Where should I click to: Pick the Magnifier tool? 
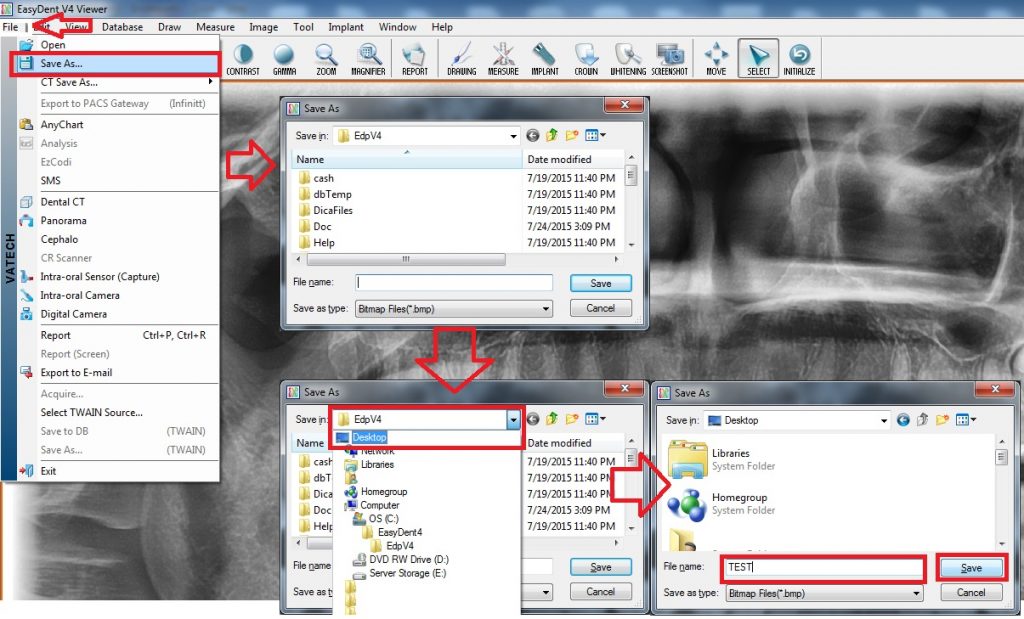pyautogui.click(x=368, y=59)
